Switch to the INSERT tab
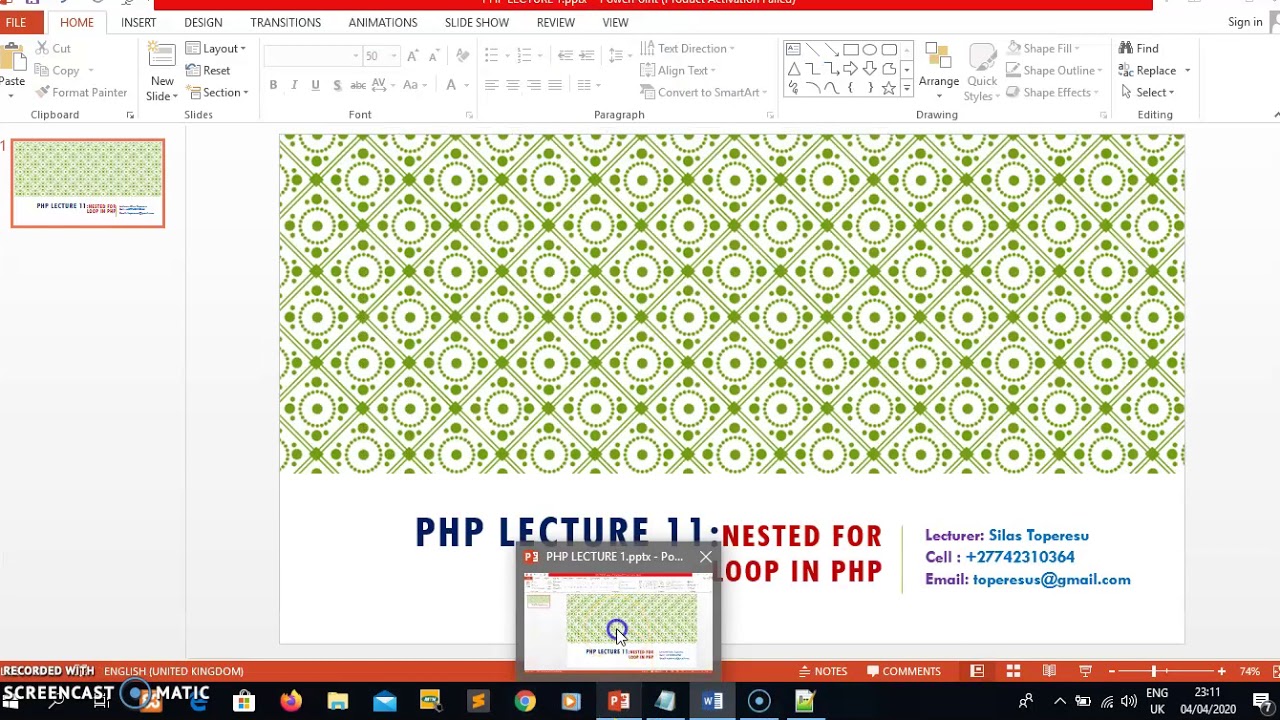The image size is (1280, 720). tap(138, 22)
